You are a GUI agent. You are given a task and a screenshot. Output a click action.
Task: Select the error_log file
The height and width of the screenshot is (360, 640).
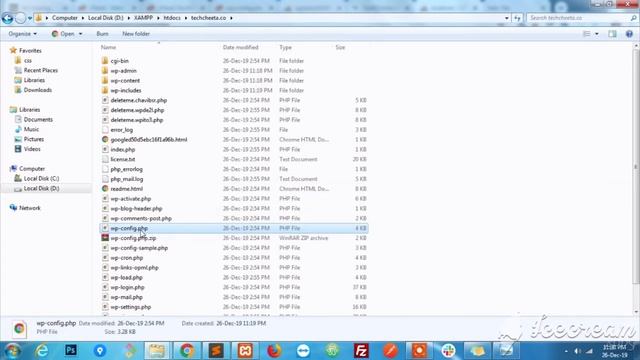tap(122, 130)
